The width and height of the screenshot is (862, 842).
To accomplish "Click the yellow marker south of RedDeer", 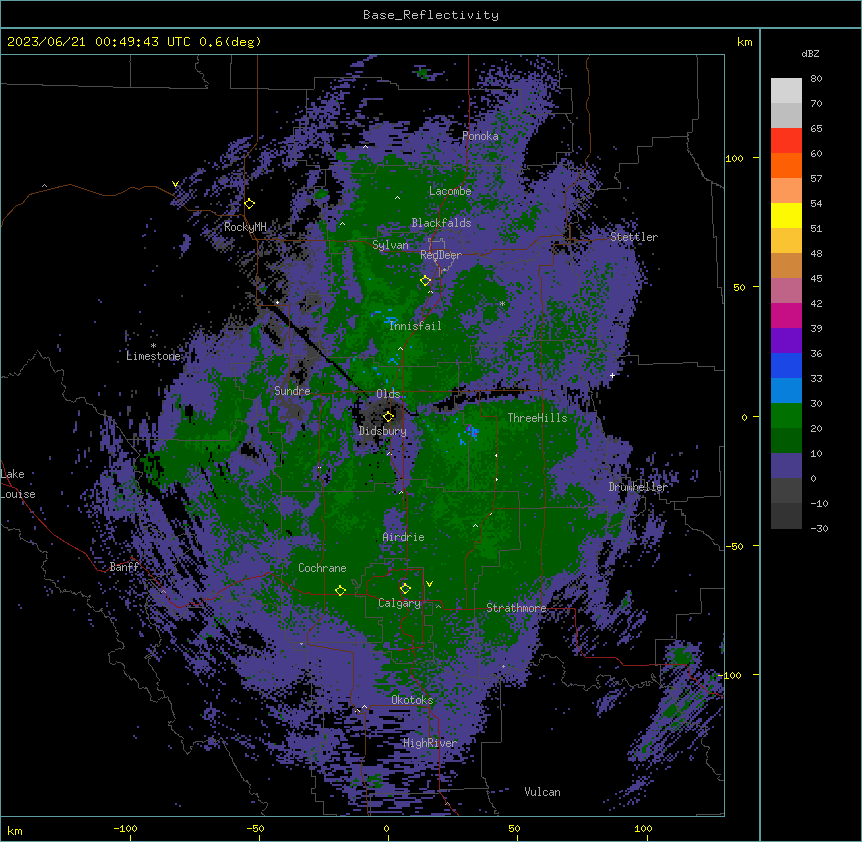I will (425, 281).
